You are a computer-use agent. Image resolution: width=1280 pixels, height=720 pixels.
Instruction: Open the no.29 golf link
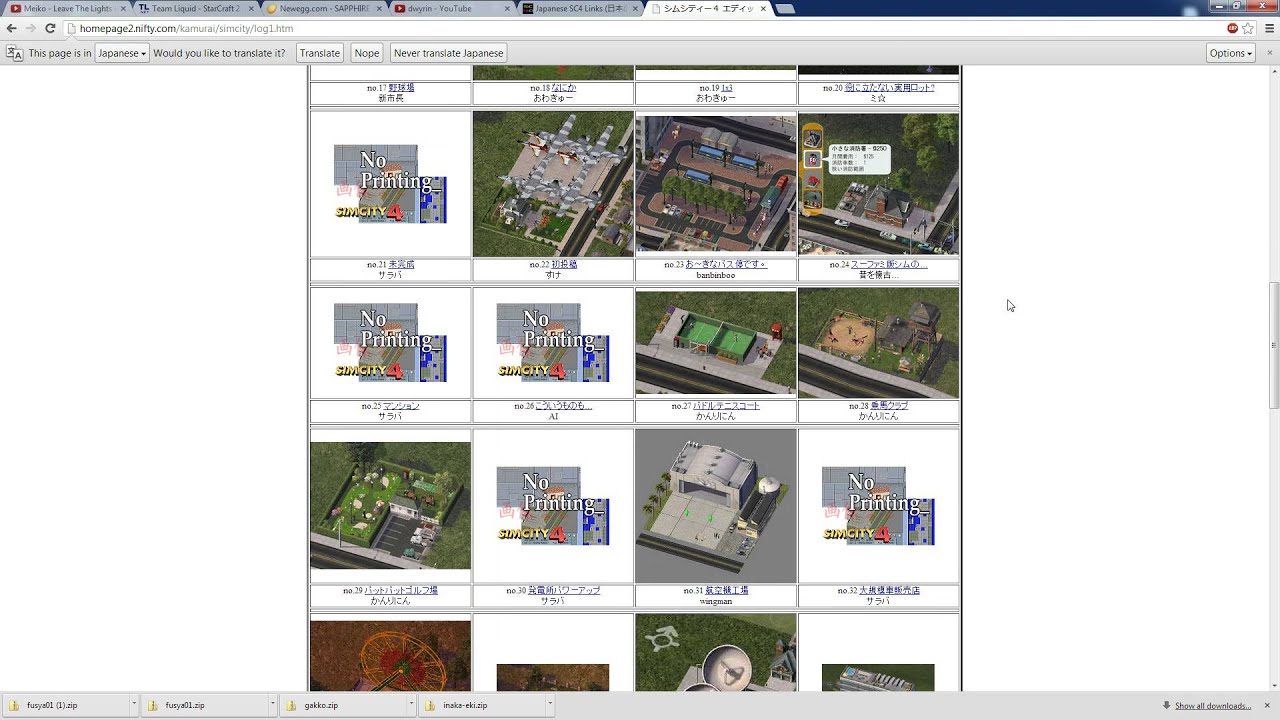pyautogui.click(x=401, y=591)
